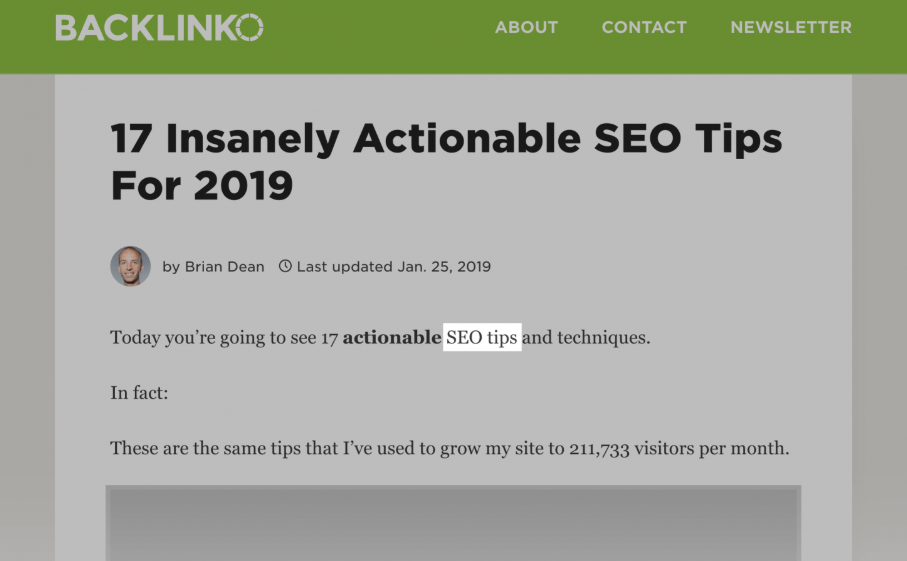Click the article title '17 Insanely Actionable SEO Tips'
The height and width of the screenshot is (561, 907).
pyautogui.click(x=446, y=139)
